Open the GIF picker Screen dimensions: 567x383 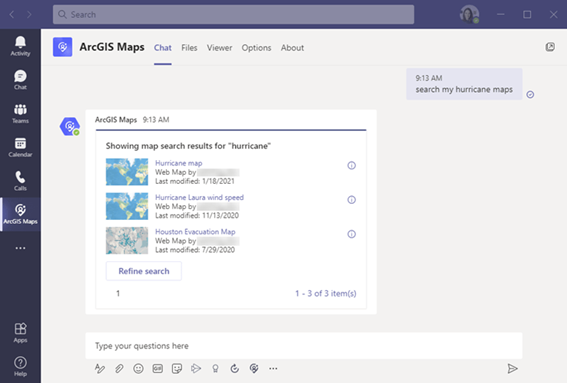158,369
